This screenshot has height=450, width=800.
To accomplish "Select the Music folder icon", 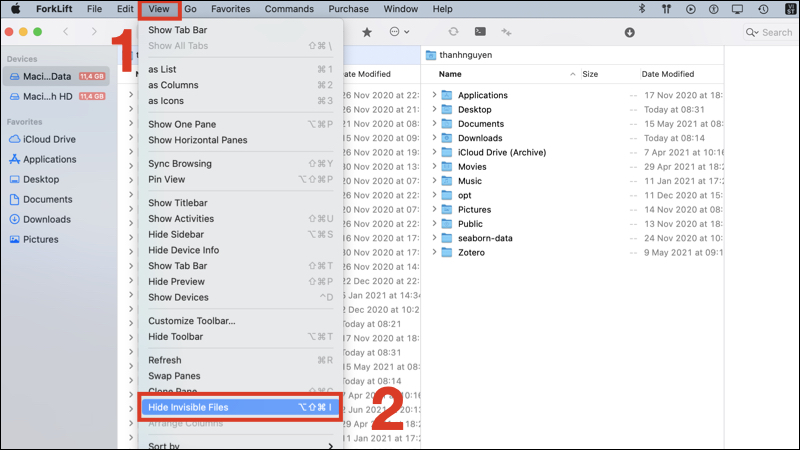I will pyautogui.click(x=447, y=181).
